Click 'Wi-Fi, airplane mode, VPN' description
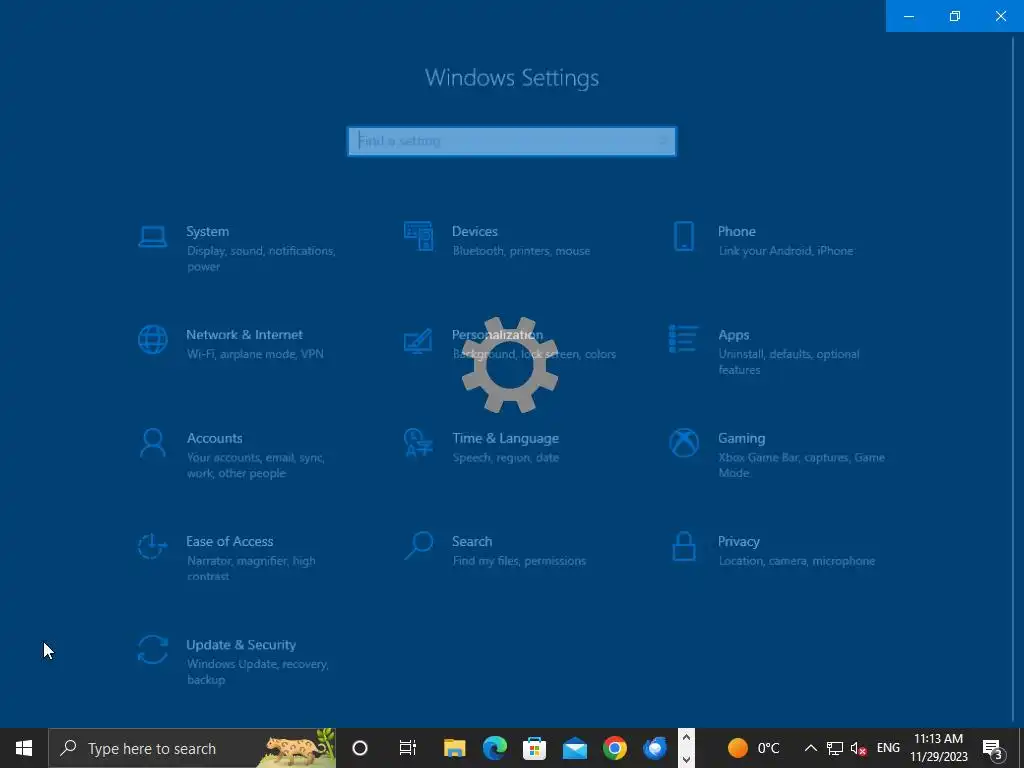The image size is (1024, 768). pos(255,354)
